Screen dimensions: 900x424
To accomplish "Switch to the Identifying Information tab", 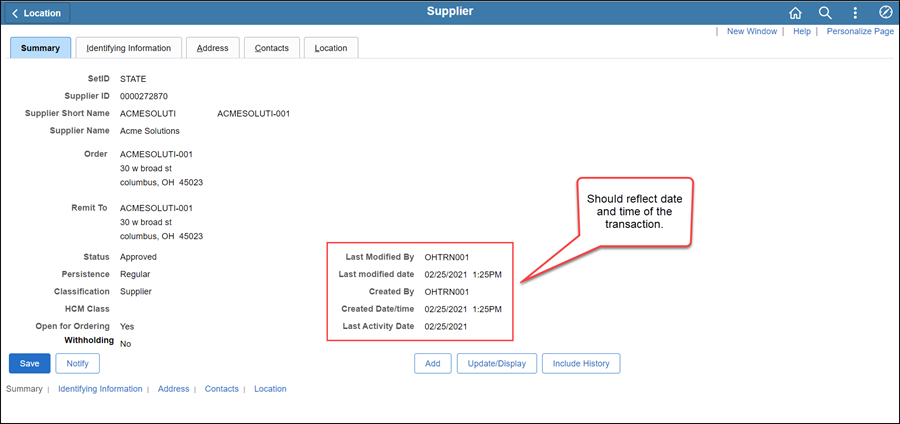I will [x=128, y=48].
